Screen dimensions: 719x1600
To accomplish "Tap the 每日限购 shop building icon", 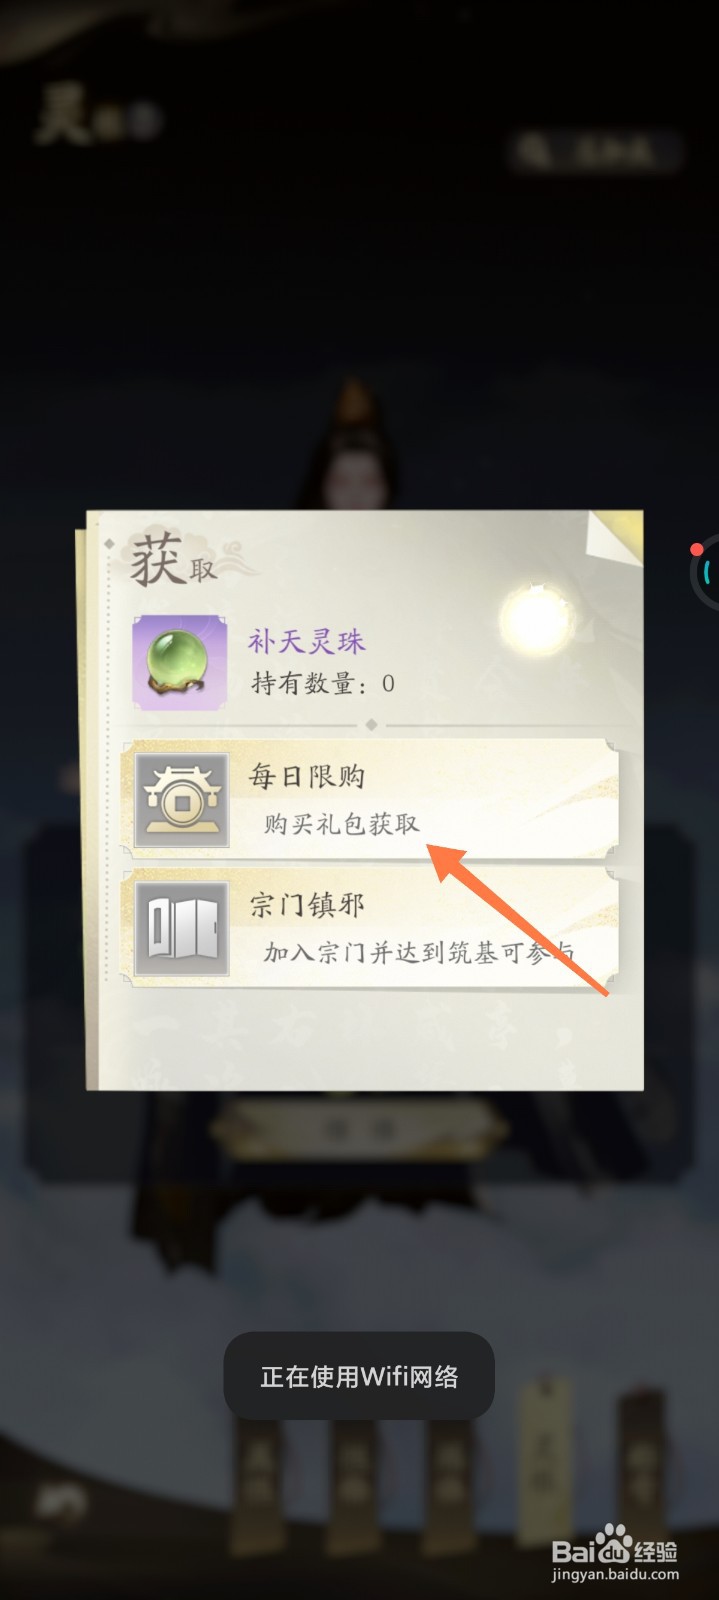I will (181, 802).
